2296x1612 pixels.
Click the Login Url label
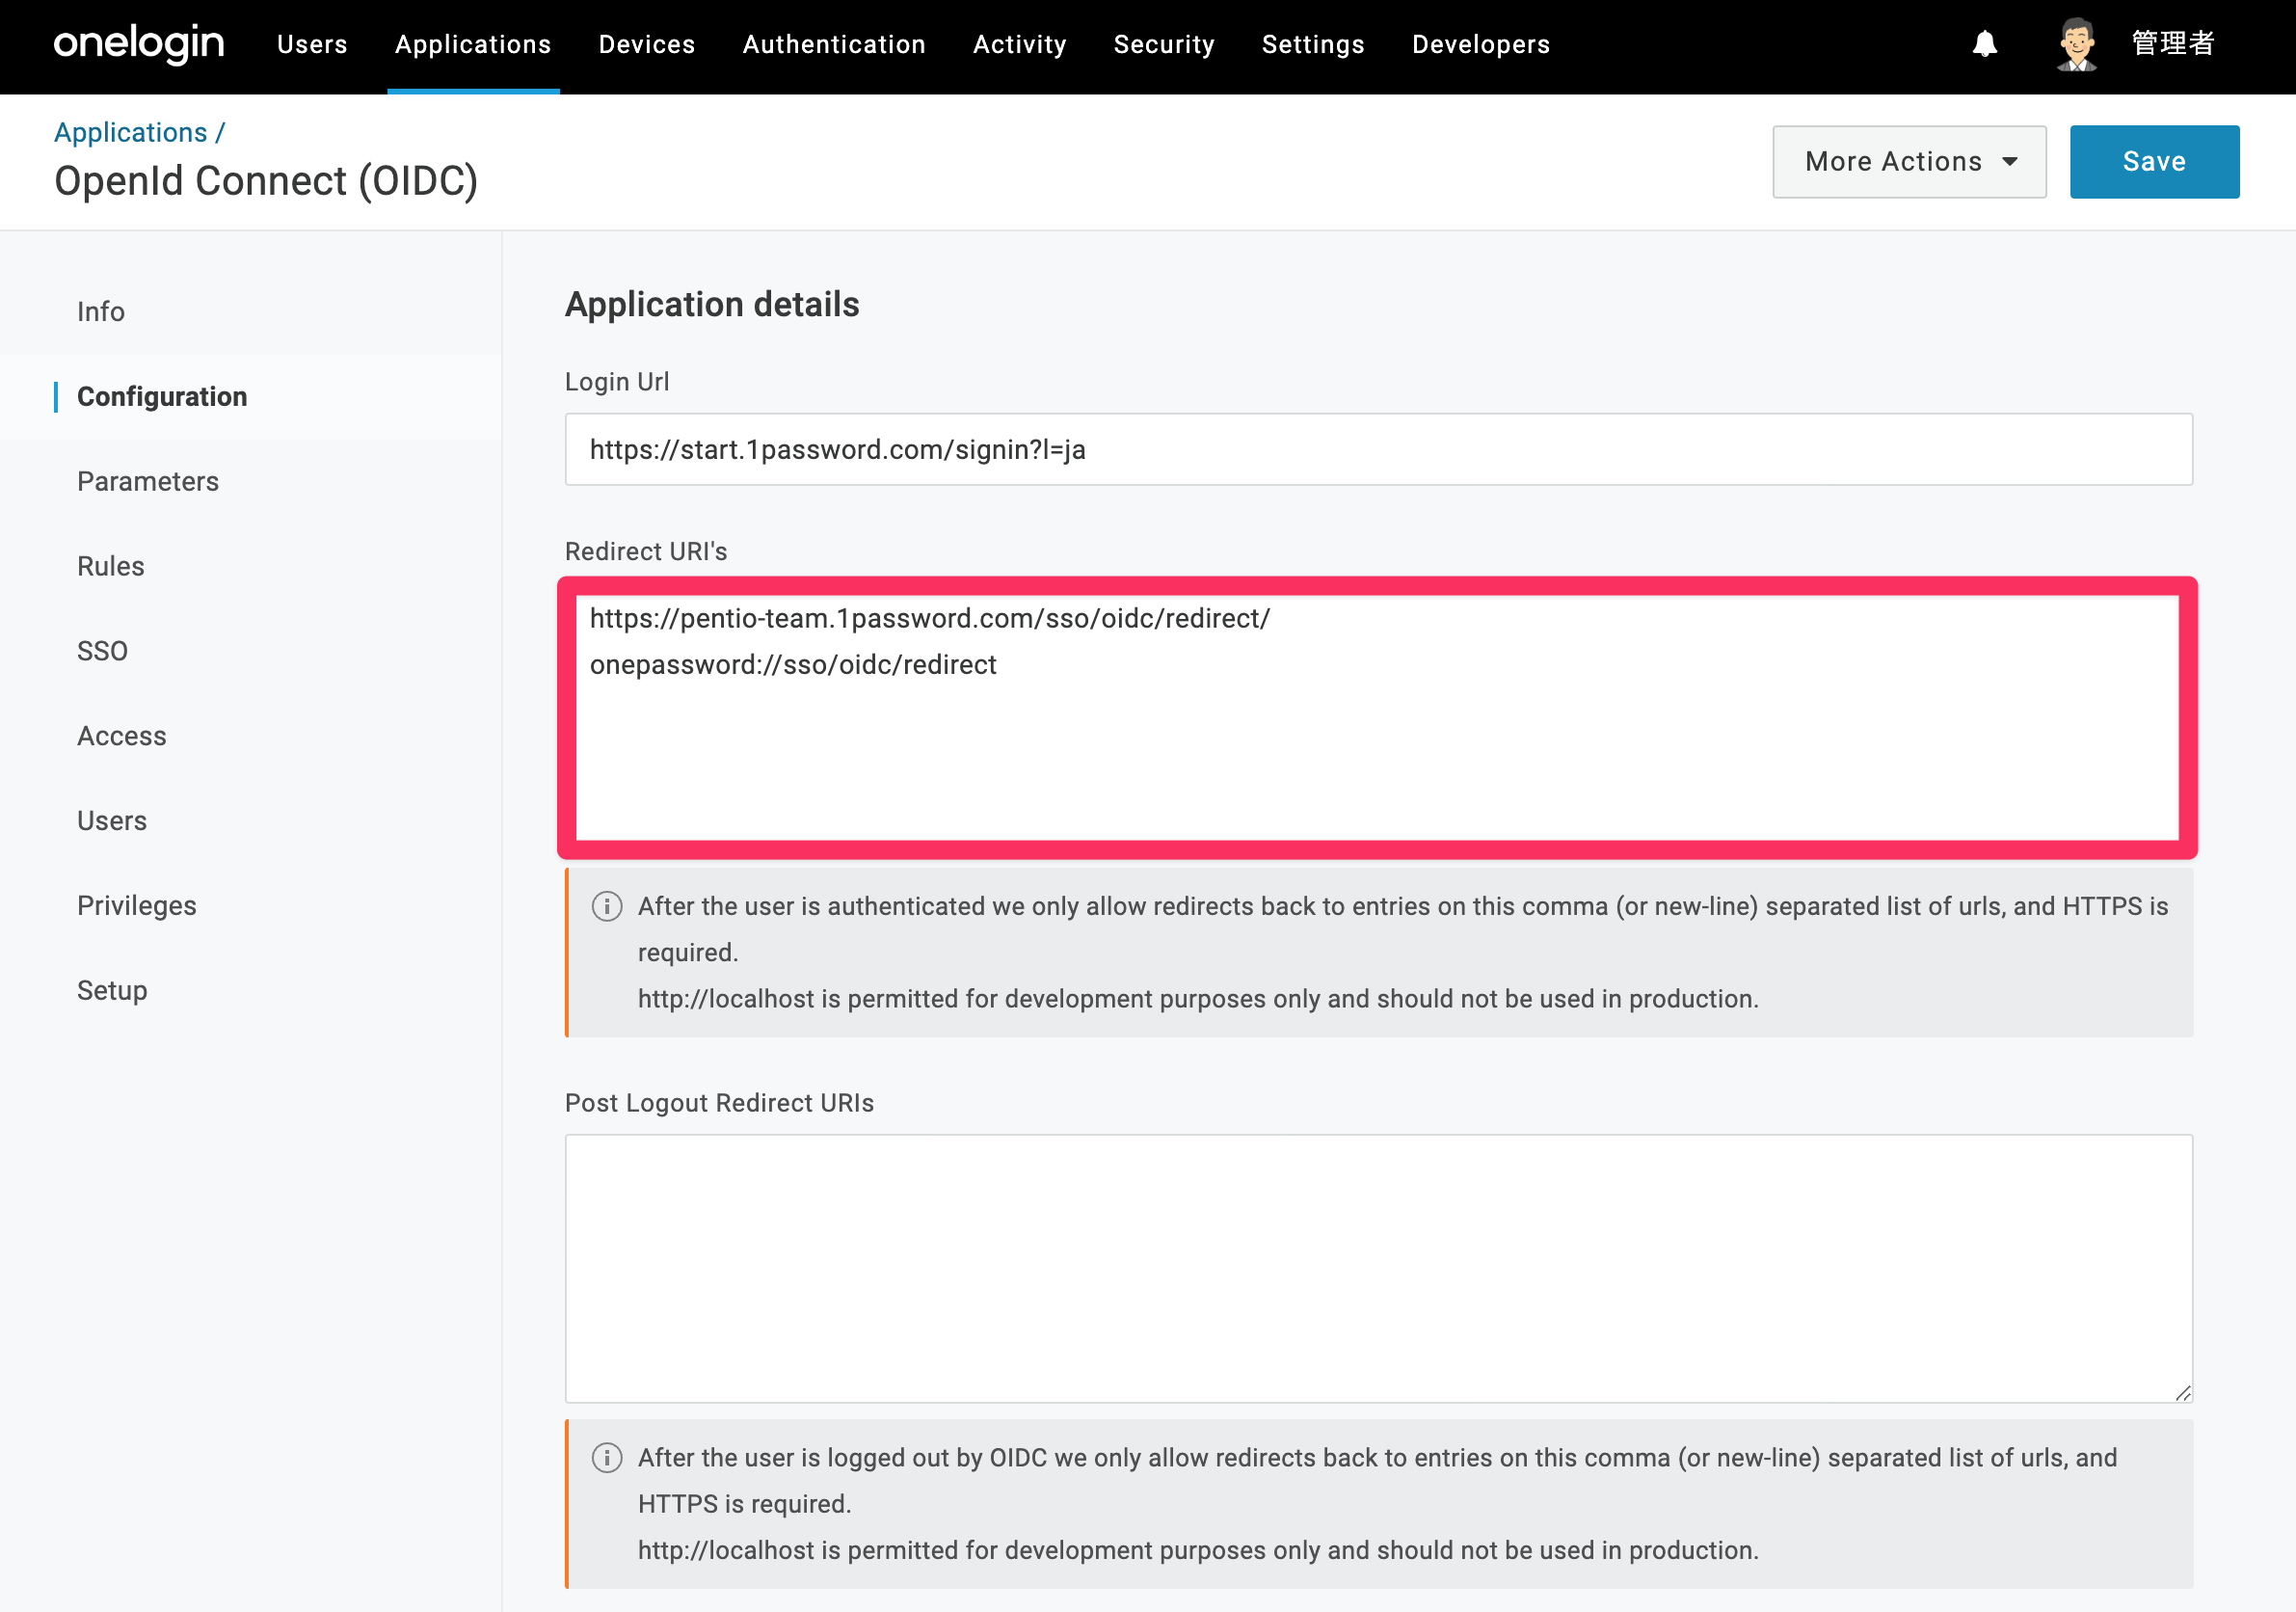coord(617,382)
